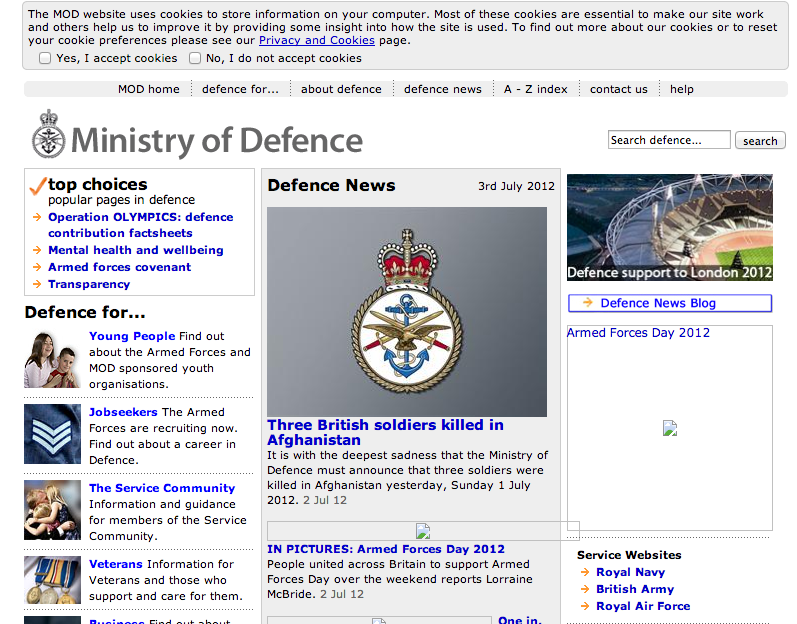The height and width of the screenshot is (624, 797).
Task: Click the '3rd July 2012' date text
Action: (x=516, y=186)
